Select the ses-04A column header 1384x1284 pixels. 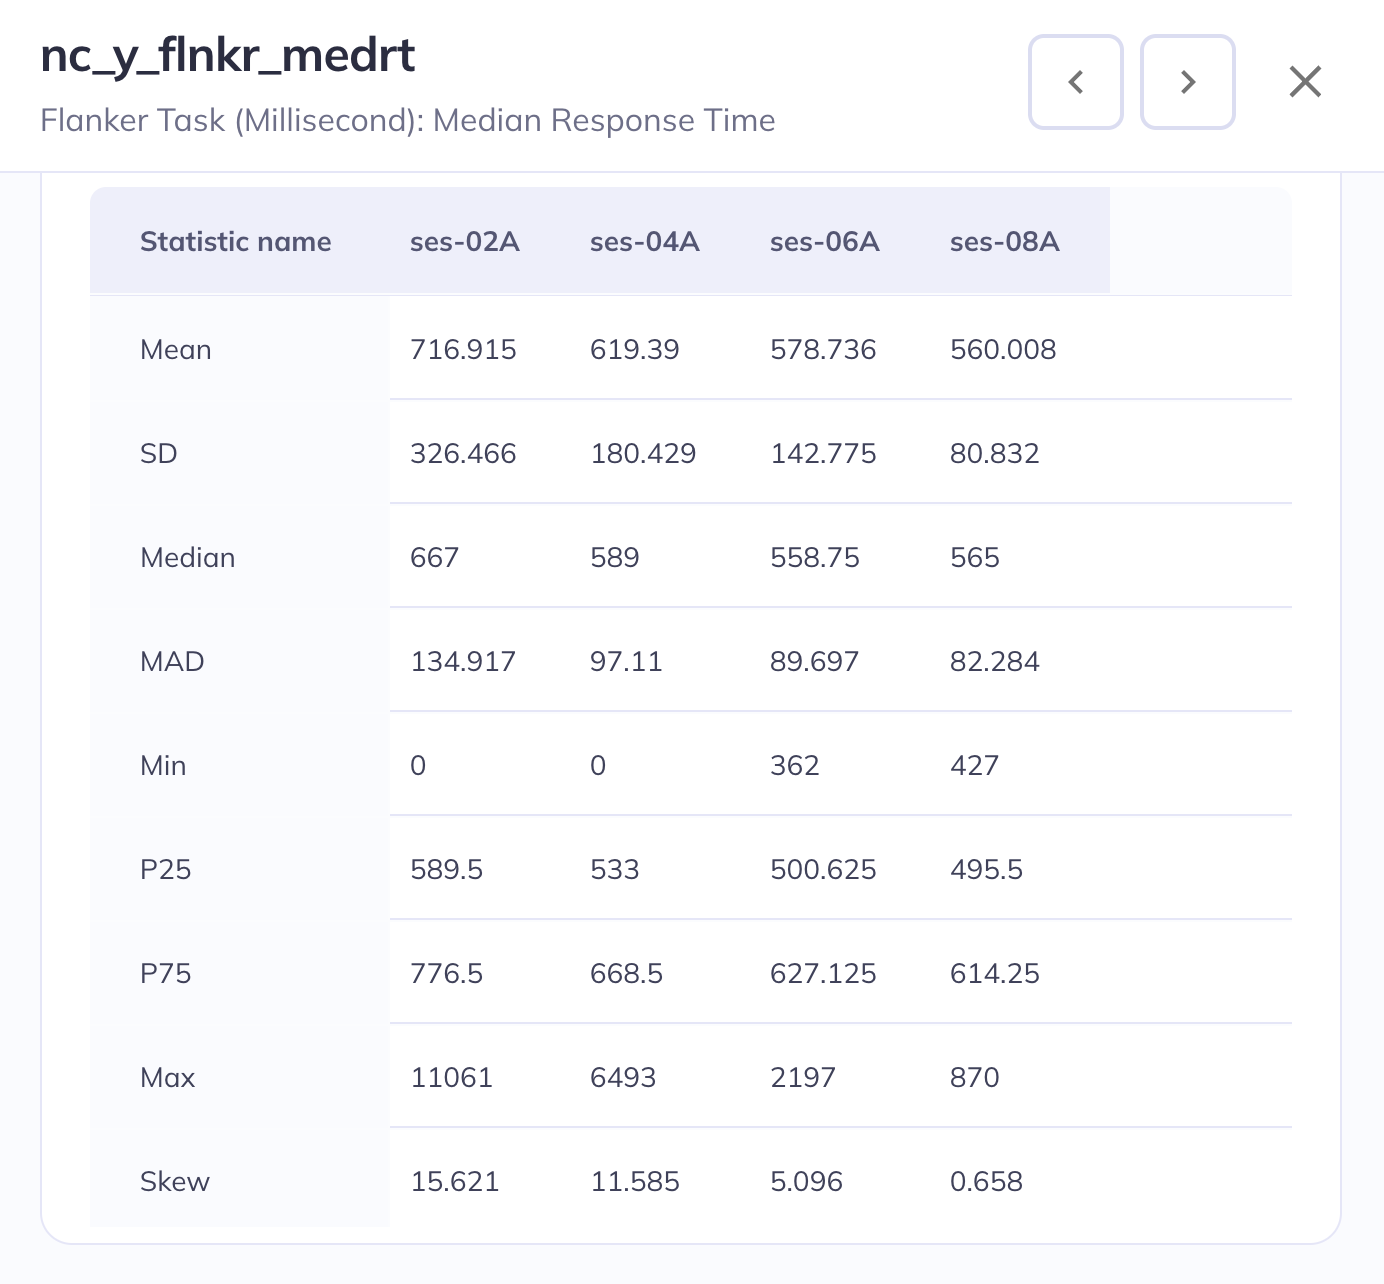click(x=645, y=241)
